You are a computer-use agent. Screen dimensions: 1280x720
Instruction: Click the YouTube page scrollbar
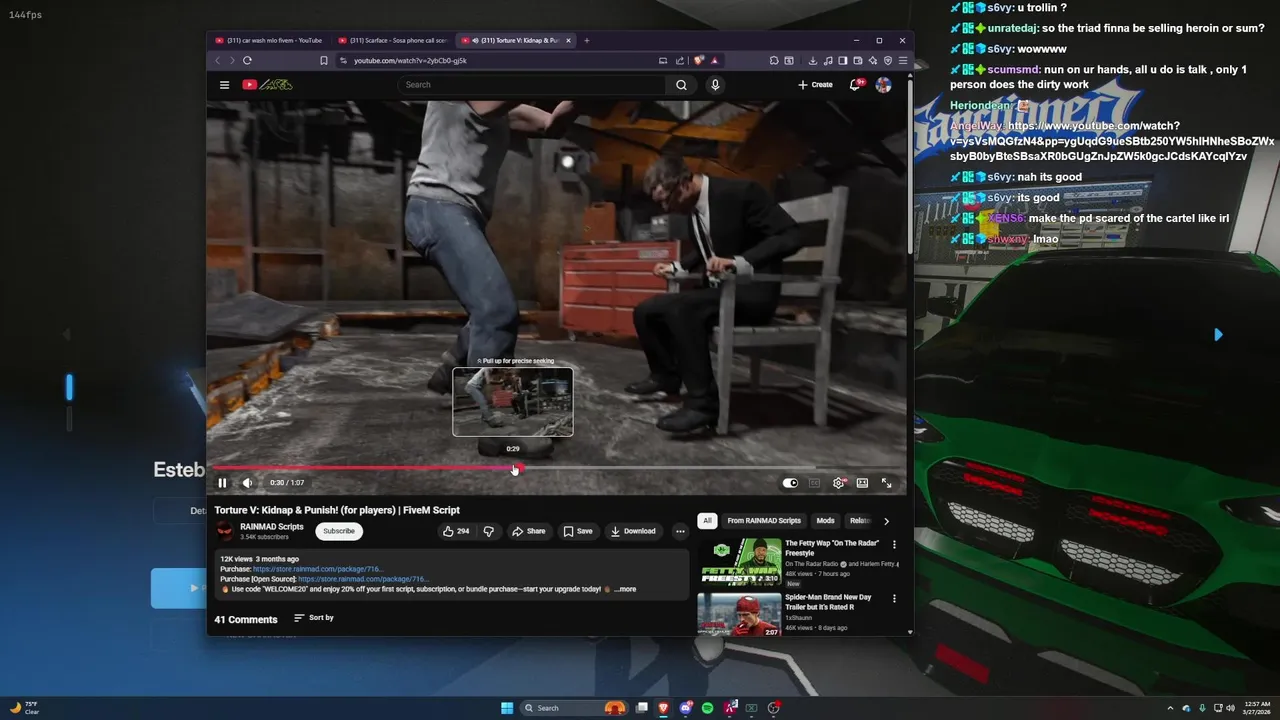coord(909,165)
